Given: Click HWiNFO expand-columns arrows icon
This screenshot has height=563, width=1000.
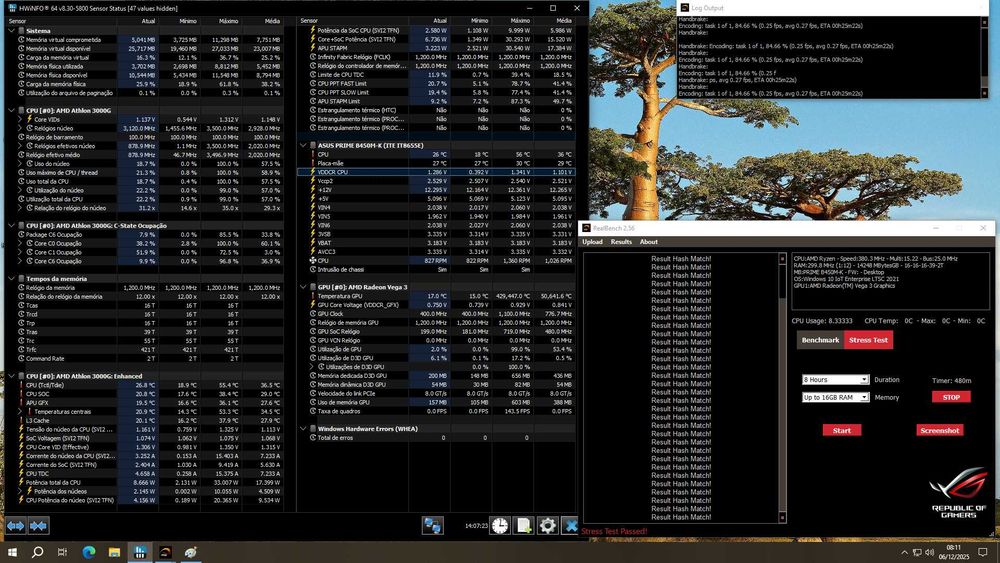Looking at the screenshot, I should tap(15, 525).
